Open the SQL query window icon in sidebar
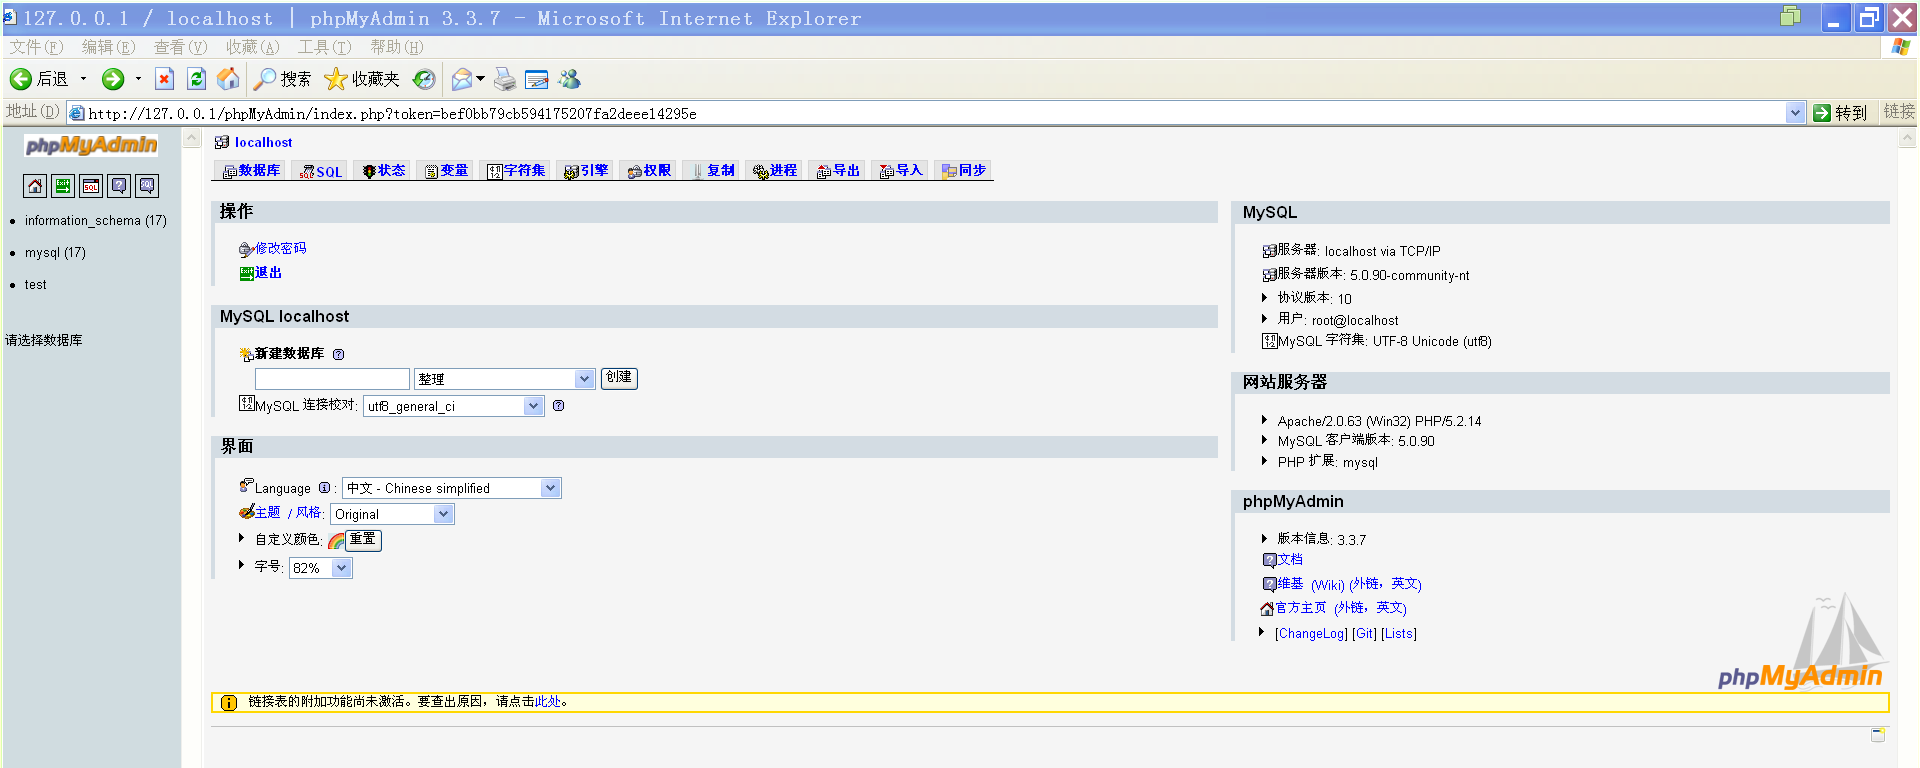The image size is (1920, 768). 91,185
